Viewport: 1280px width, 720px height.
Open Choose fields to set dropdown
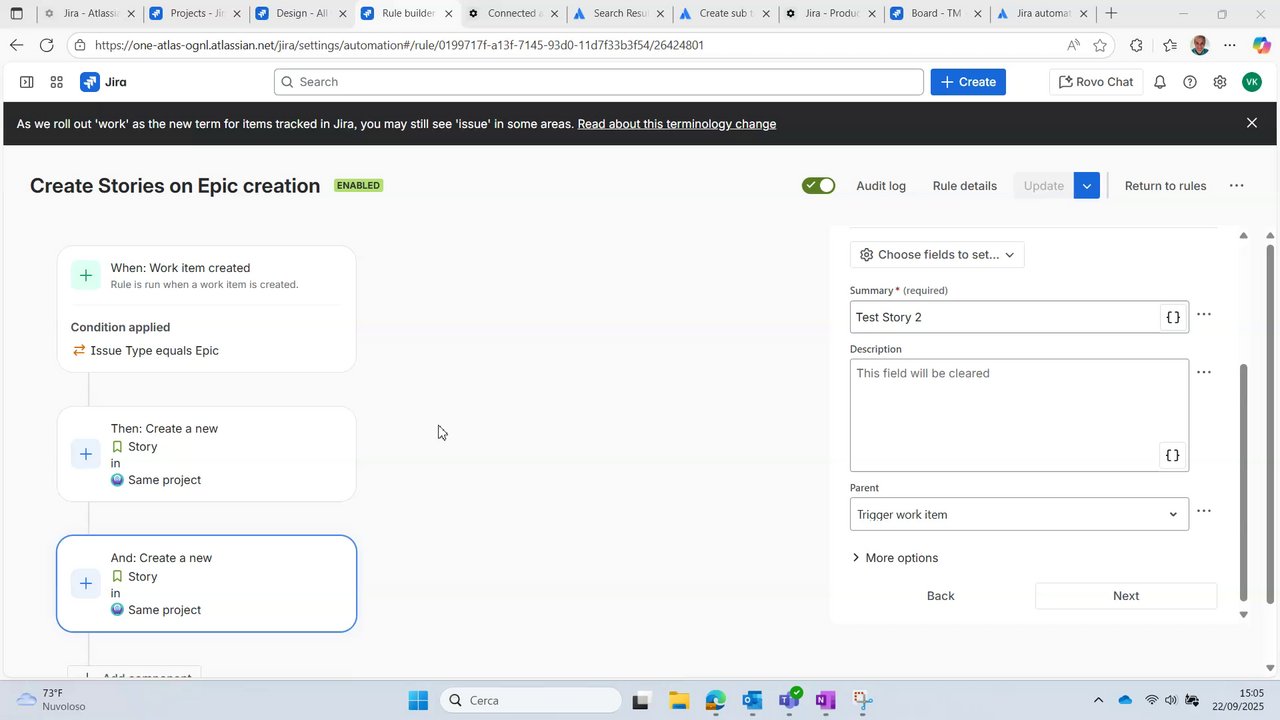(x=936, y=255)
